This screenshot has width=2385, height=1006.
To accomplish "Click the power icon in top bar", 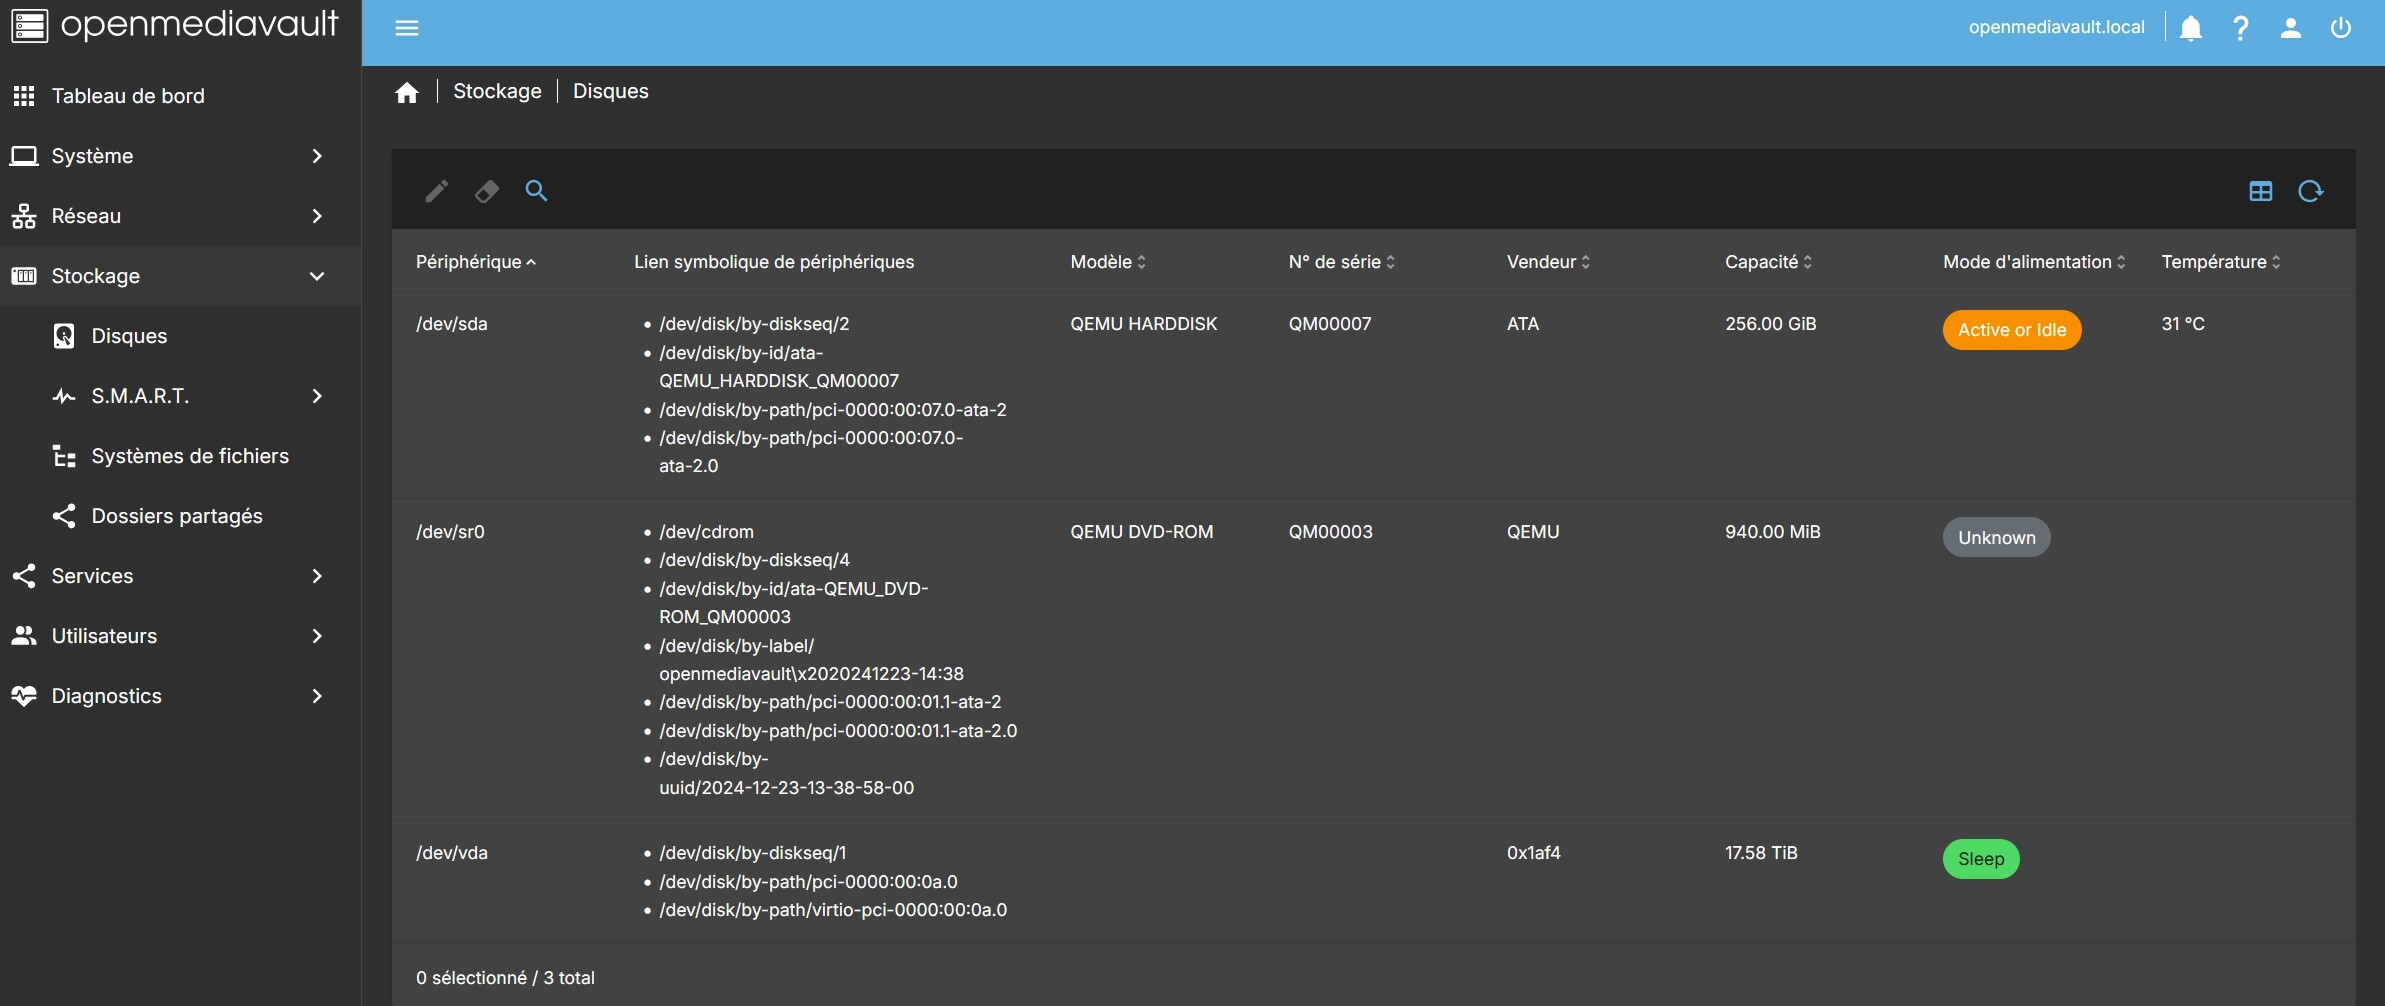I will (2341, 28).
